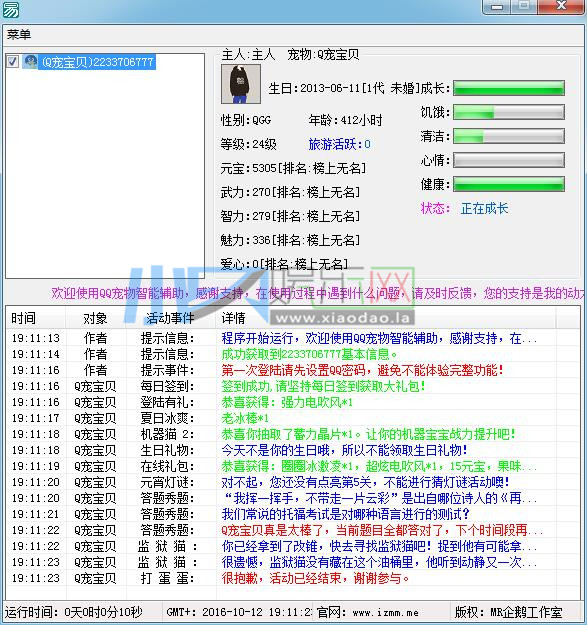
Task: Click the application icon in title bar
Action: (x=10, y=10)
